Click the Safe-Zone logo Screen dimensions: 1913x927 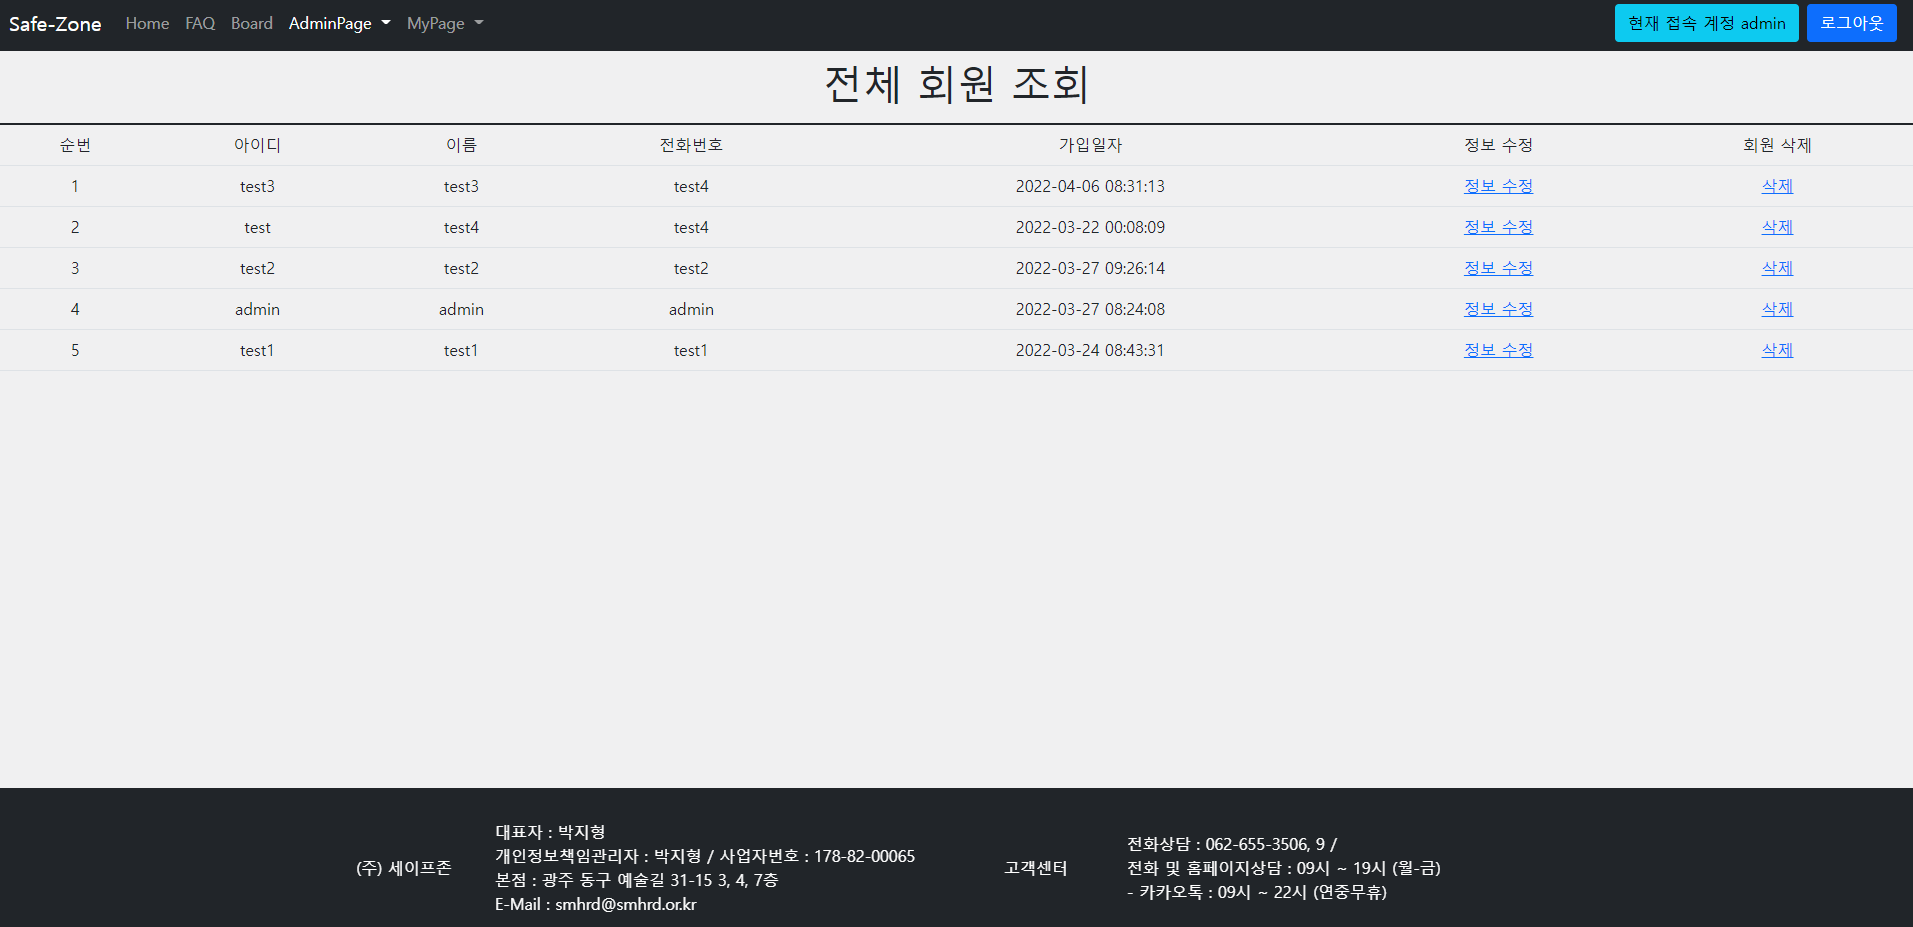tap(55, 23)
